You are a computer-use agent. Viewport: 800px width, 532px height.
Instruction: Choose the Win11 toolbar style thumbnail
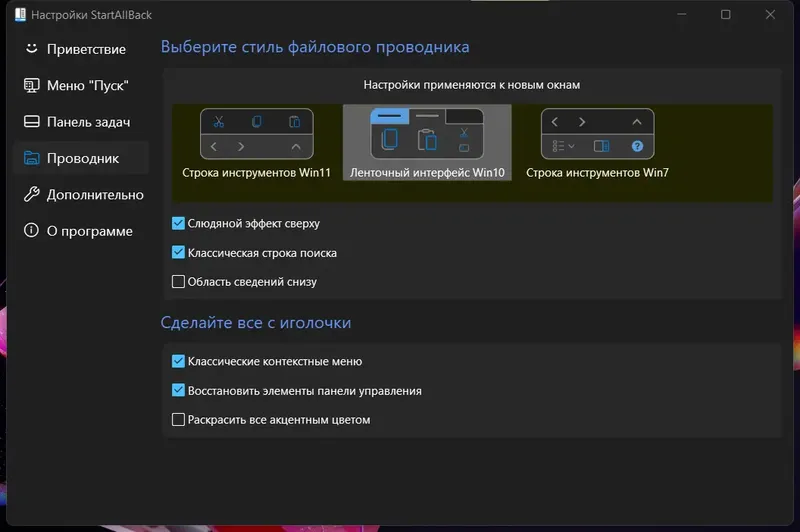pos(257,134)
